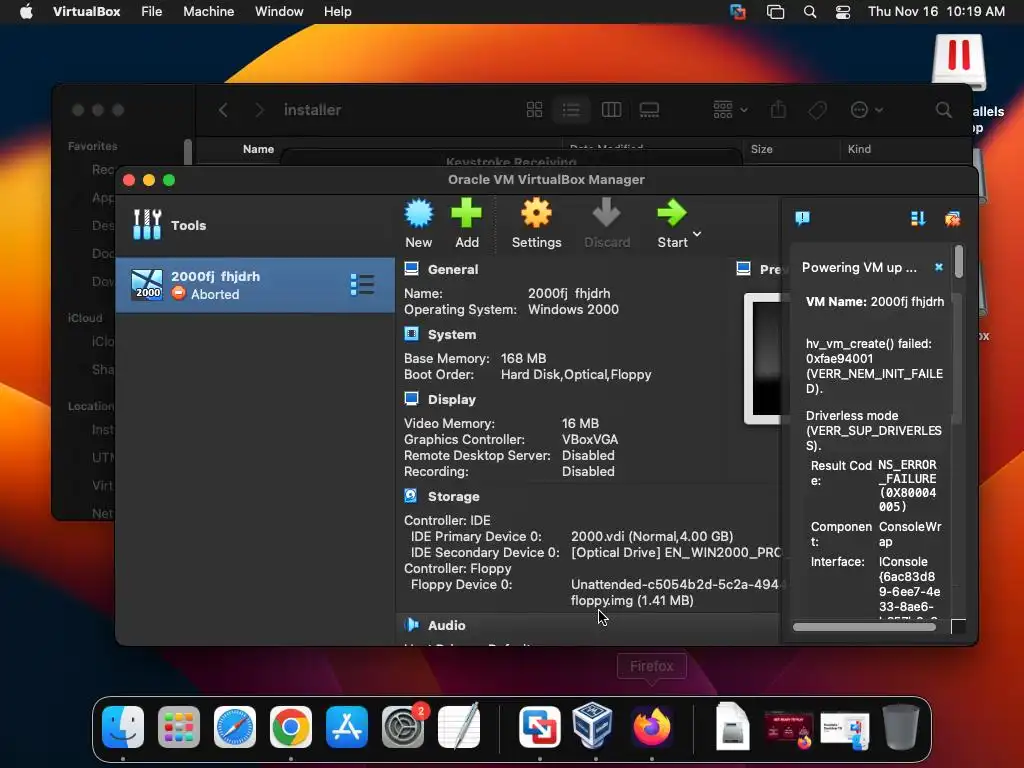The image size is (1024, 768).
Task: Click the Add machine green plus icon
Action: point(466,214)
